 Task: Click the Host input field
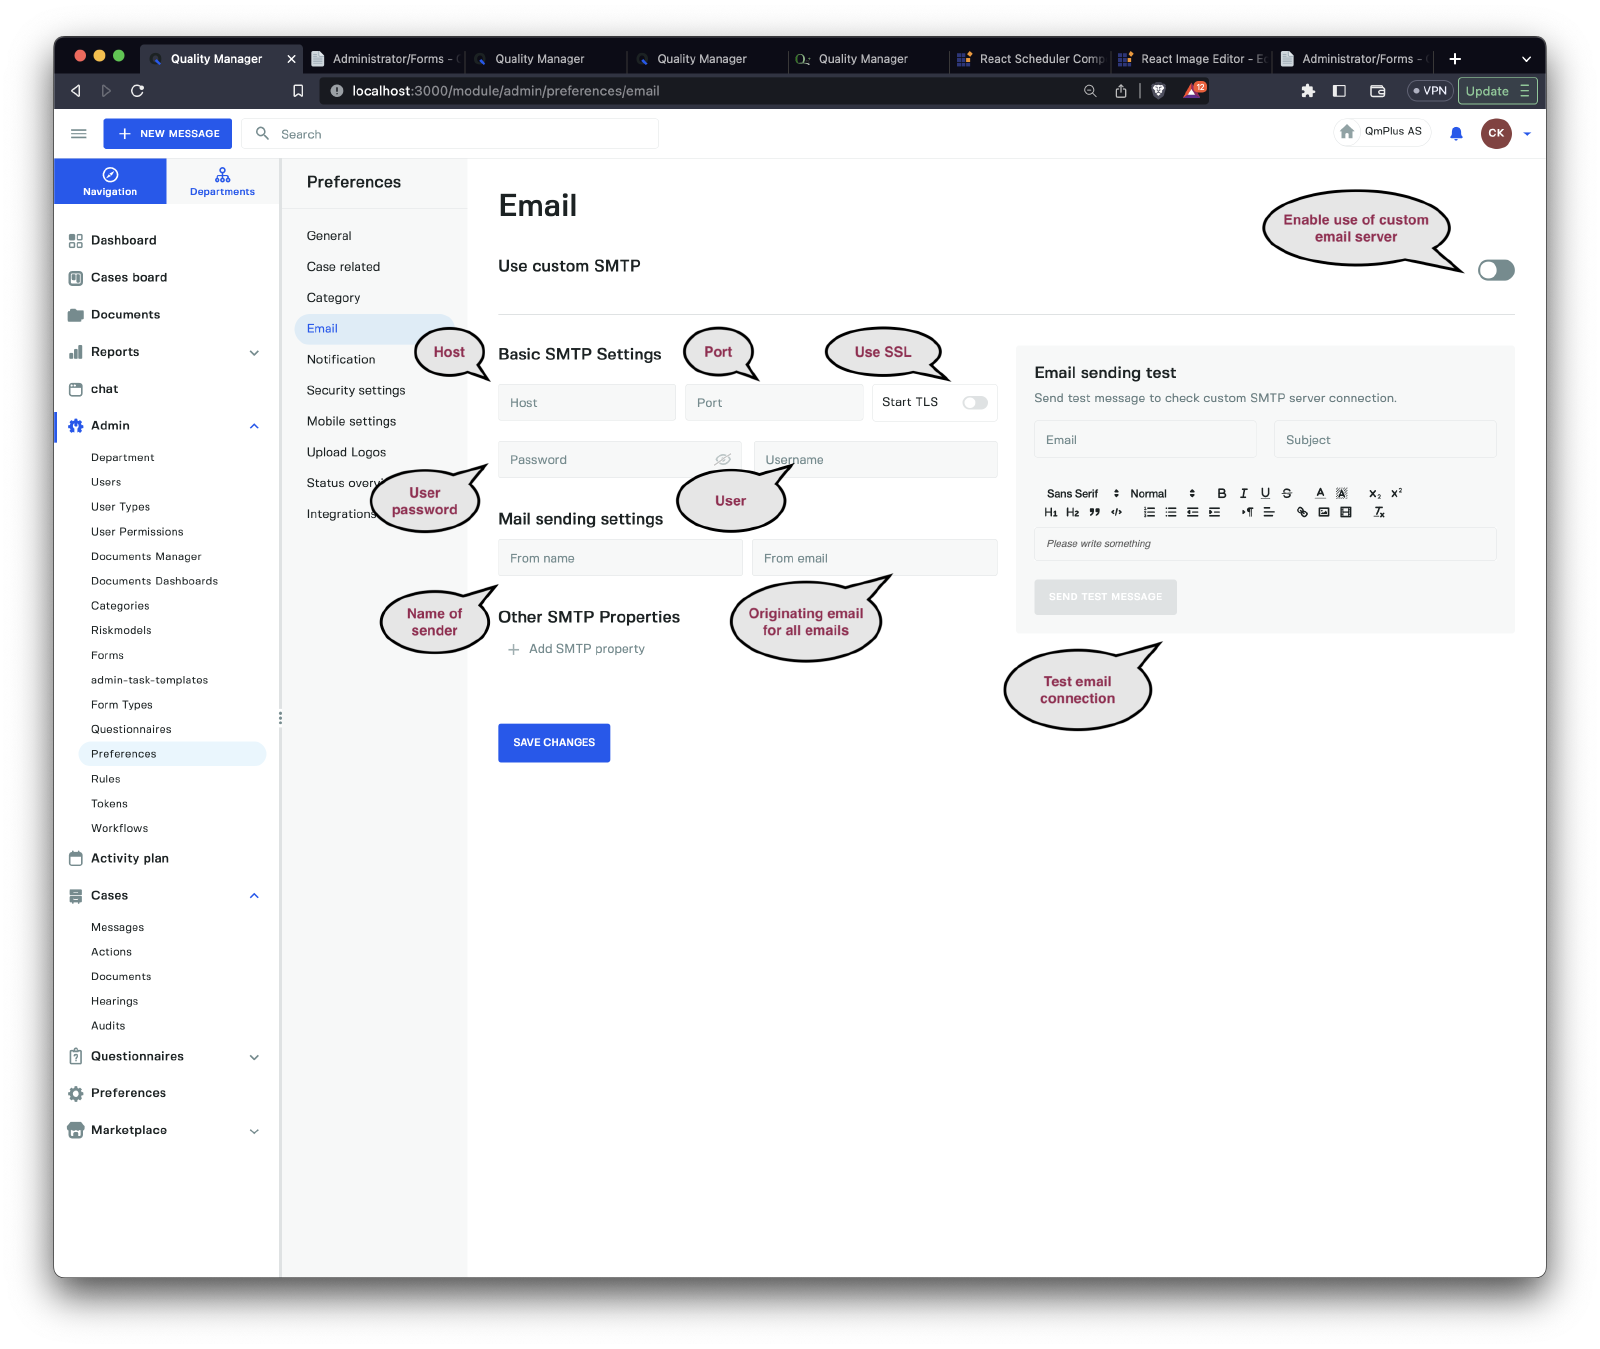tap(587, 402)
